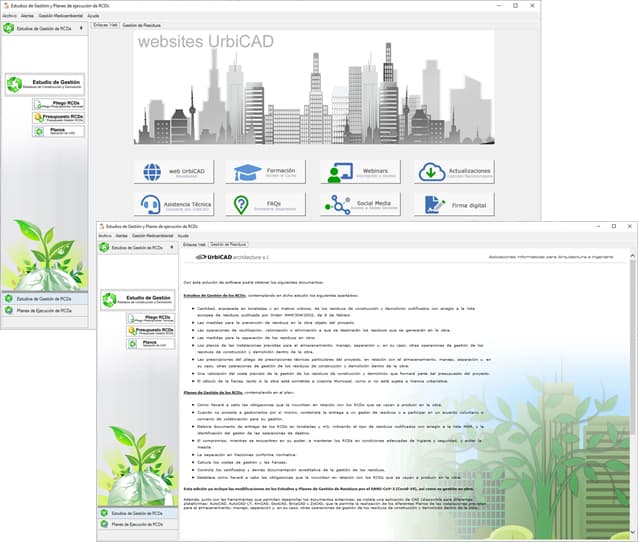Click vertical scrollbar thumb in front window
Screen dimensions: 640x544
pos(633,347)
